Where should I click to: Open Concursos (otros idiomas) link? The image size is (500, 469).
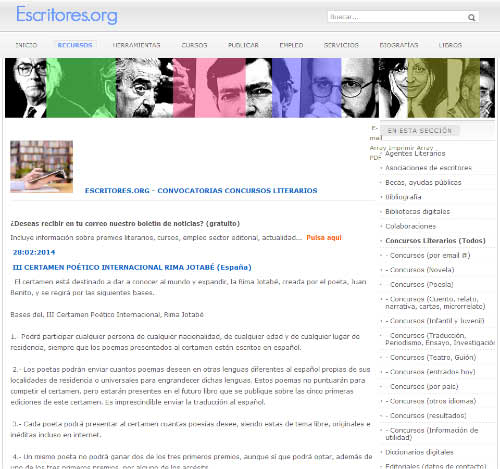431,401
